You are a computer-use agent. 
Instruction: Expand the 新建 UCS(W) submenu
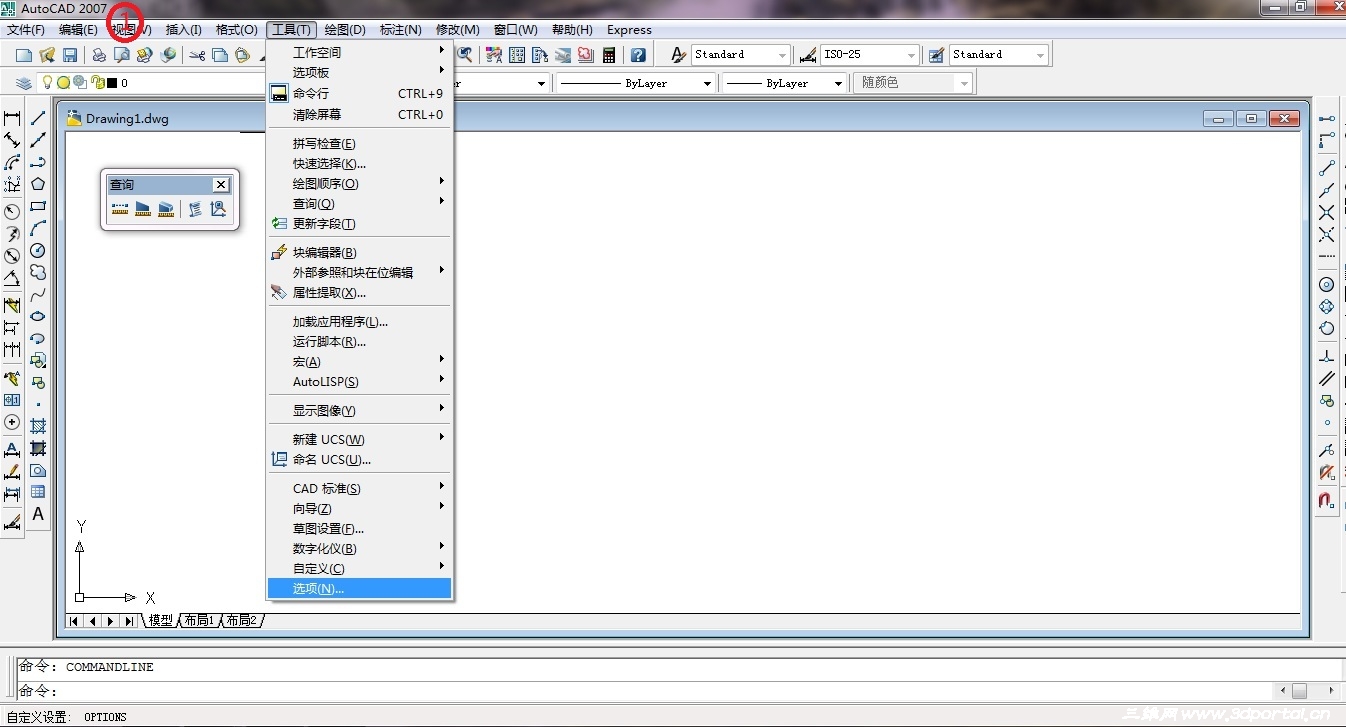click(x=360, y=440)
